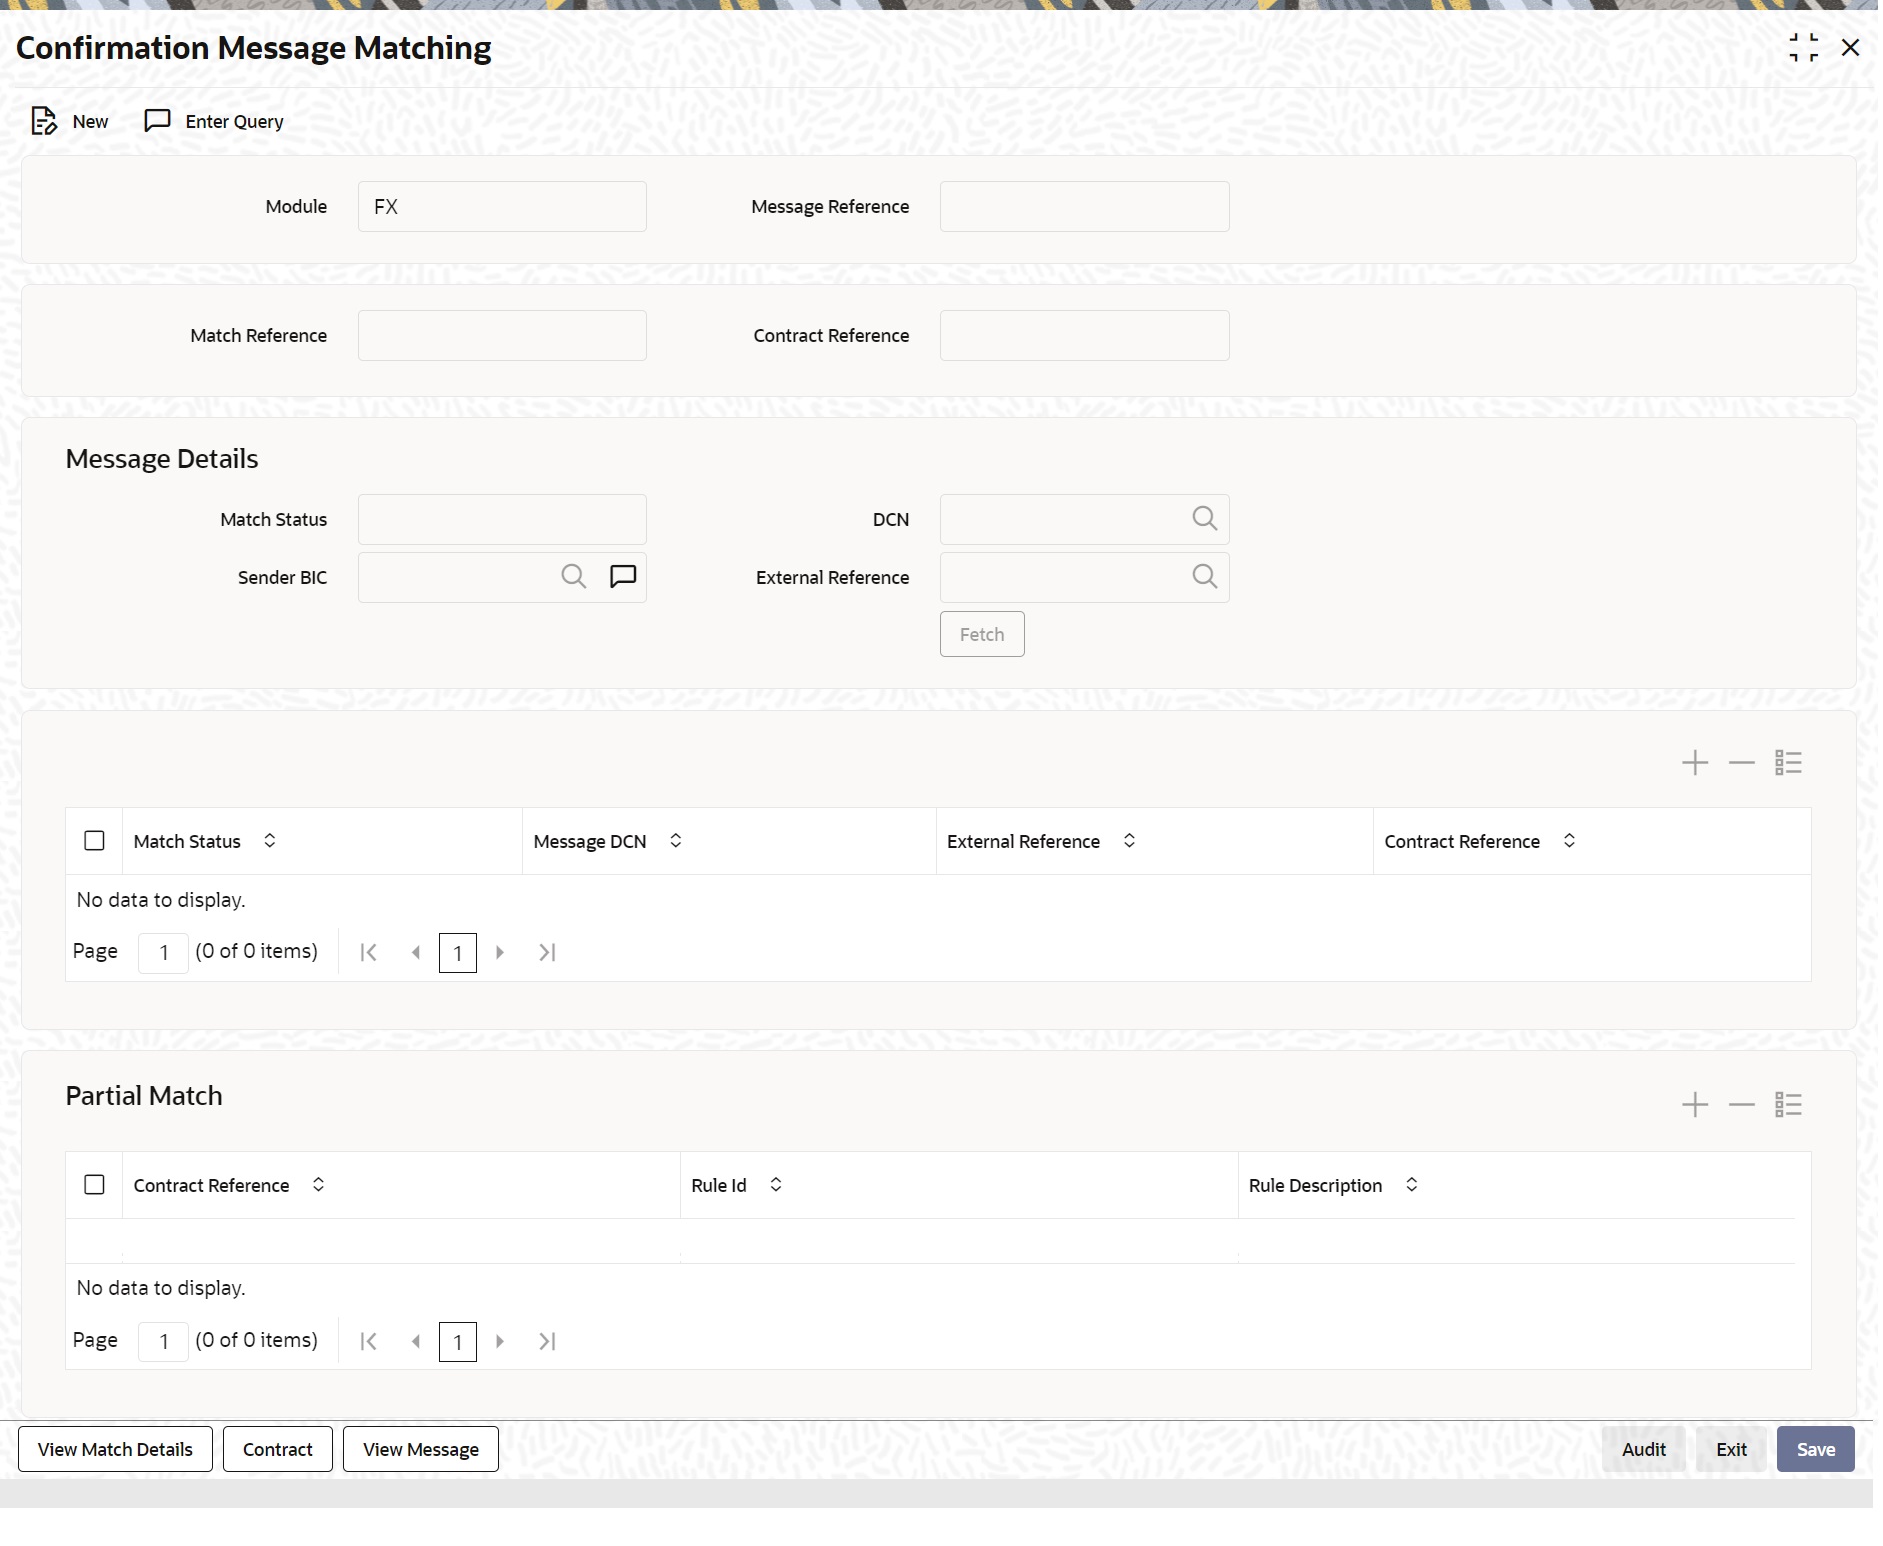This screenshot has width=1883, height=1546.
Task: Add row to message match table
Action: (x=1695, y=763)
